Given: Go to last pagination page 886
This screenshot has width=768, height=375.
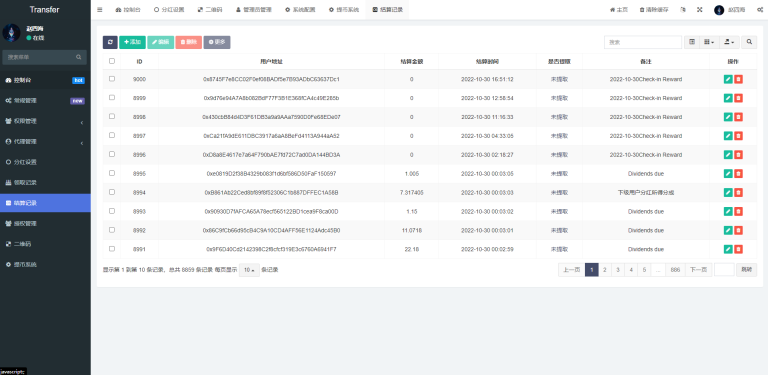Looking at the screenshot, I should pos(675,270).
